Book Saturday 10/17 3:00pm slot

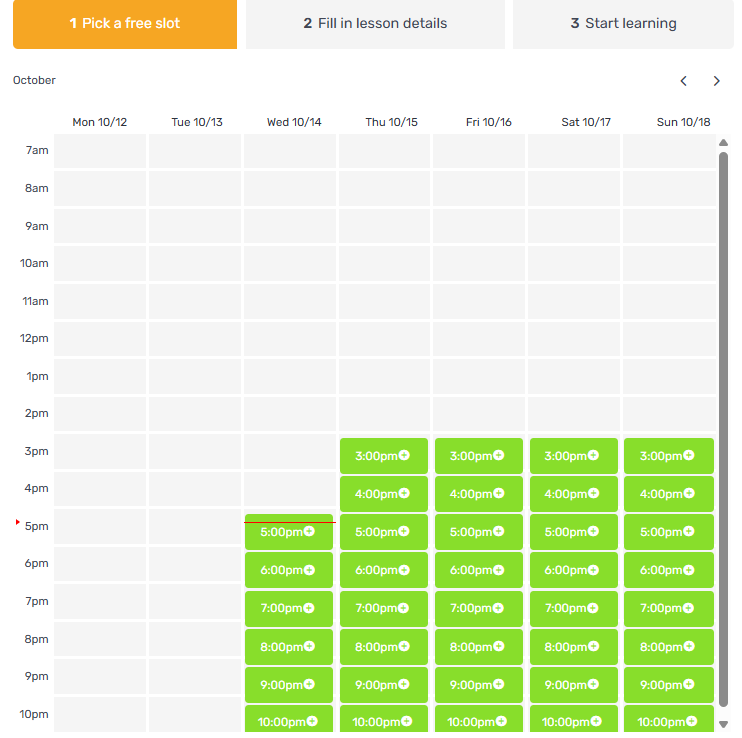574,456
